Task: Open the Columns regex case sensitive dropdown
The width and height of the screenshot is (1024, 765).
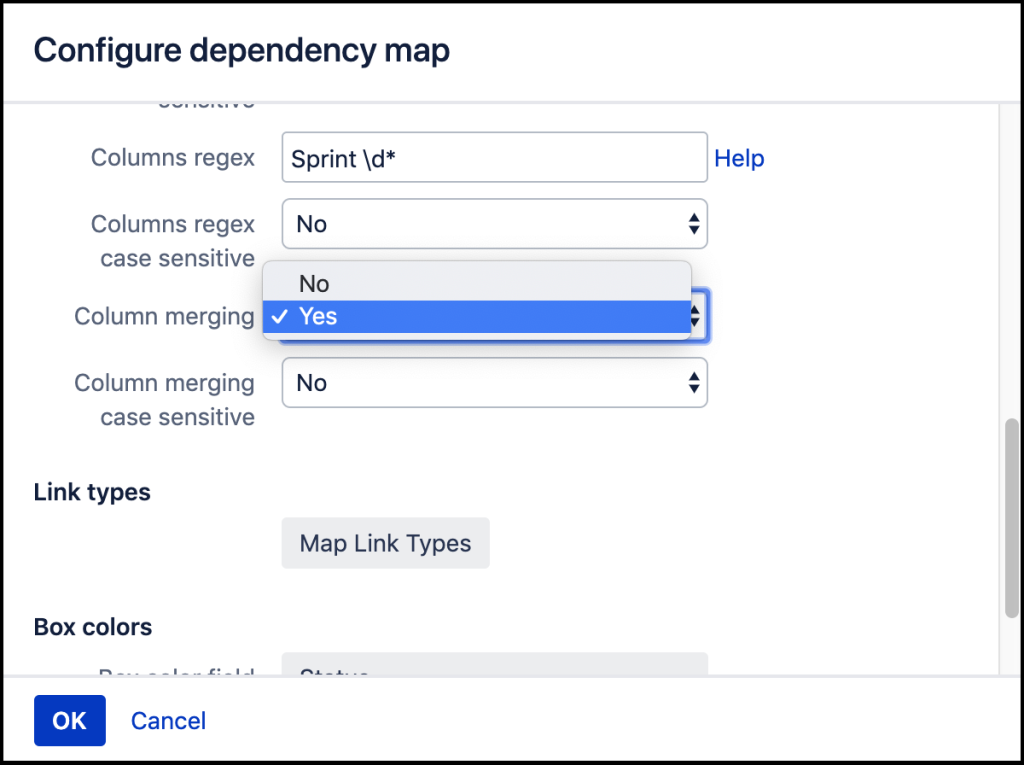Action: 494,224
